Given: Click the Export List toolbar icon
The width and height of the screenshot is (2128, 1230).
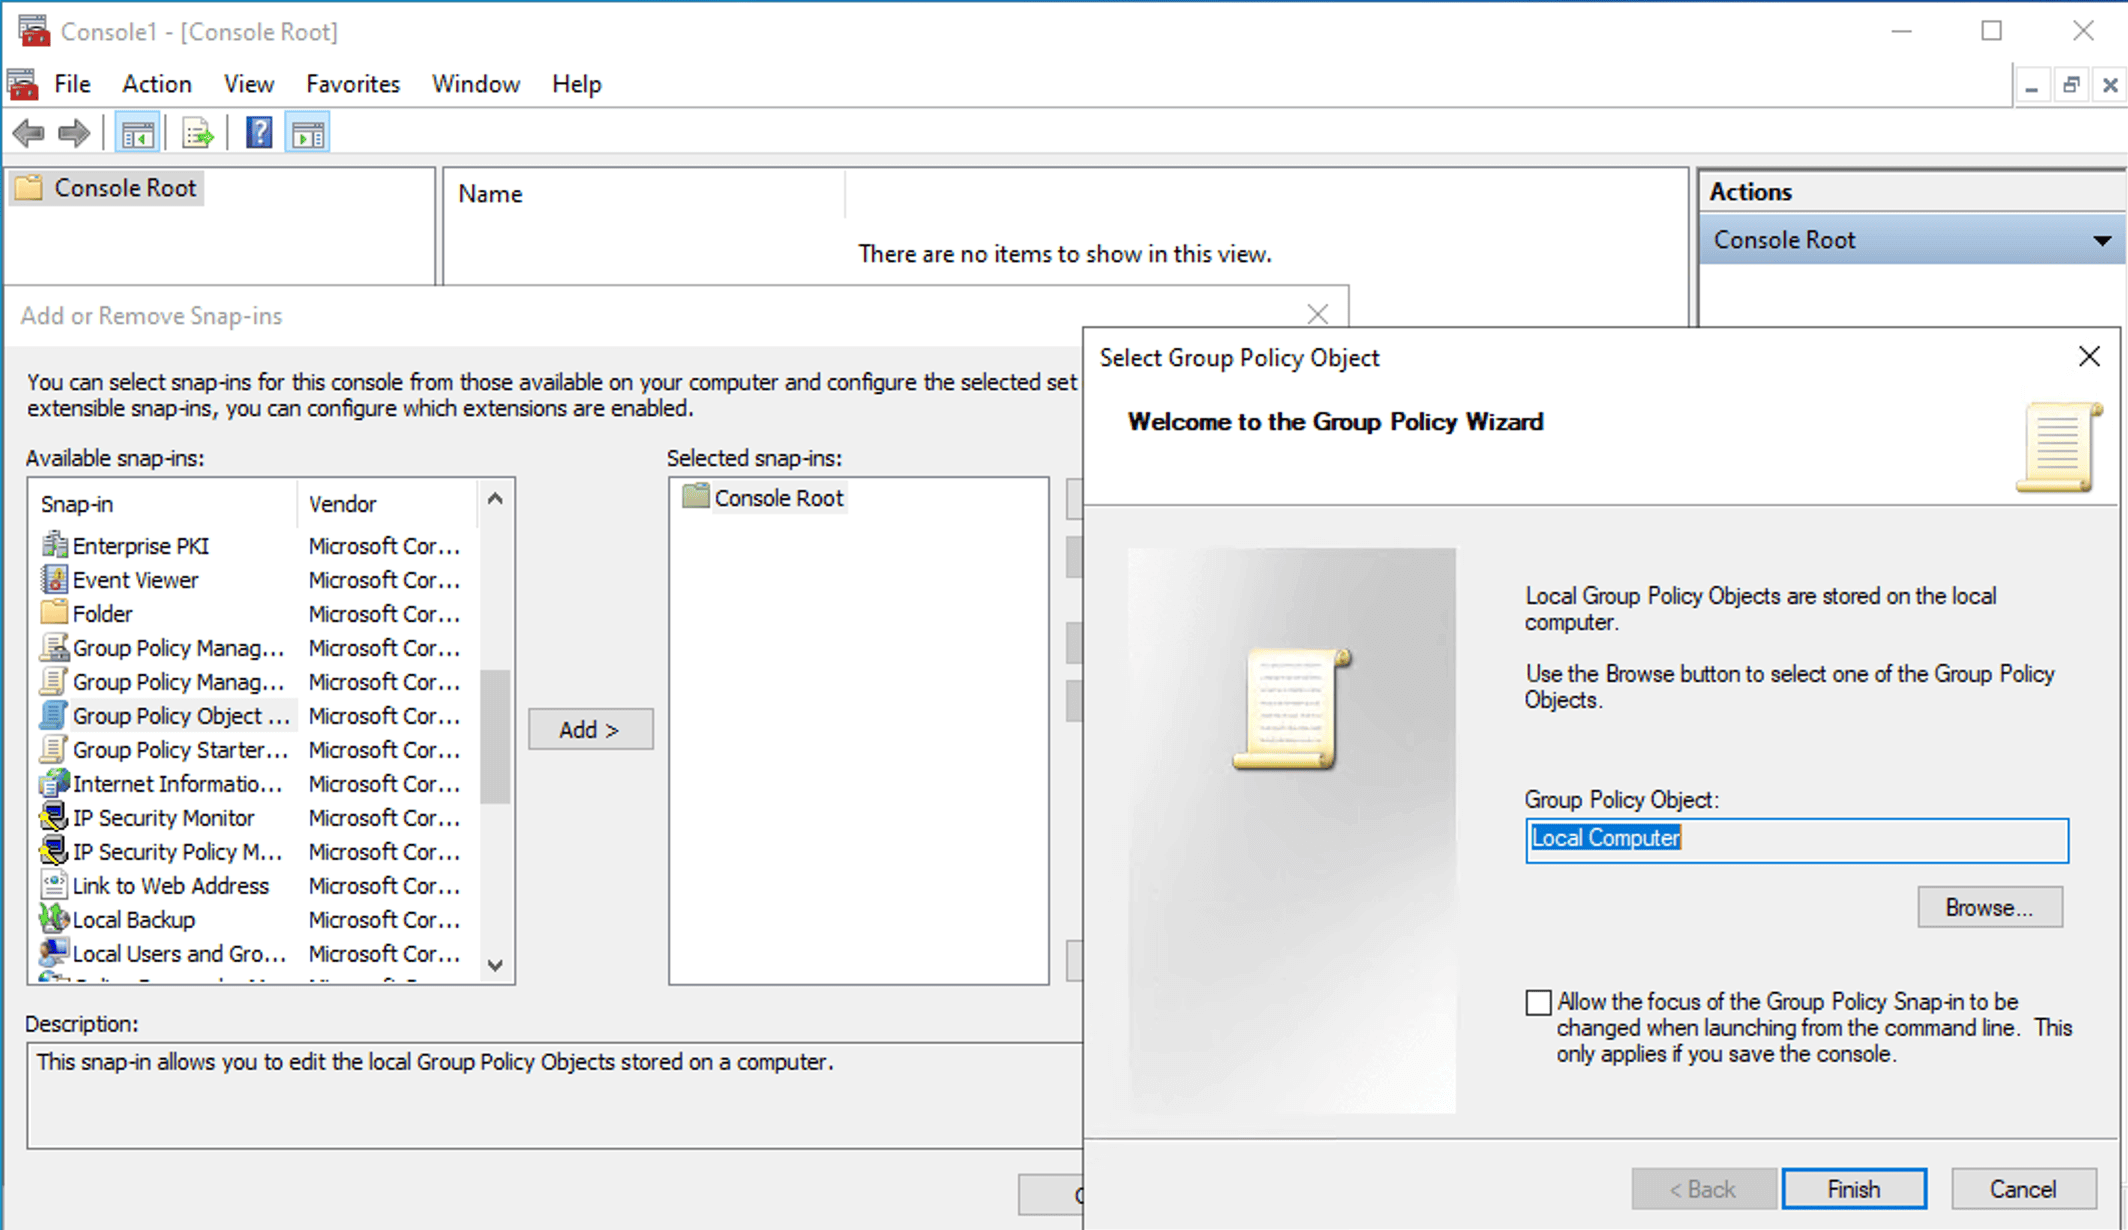Looking at the screenshot, I should pos(197,131).
